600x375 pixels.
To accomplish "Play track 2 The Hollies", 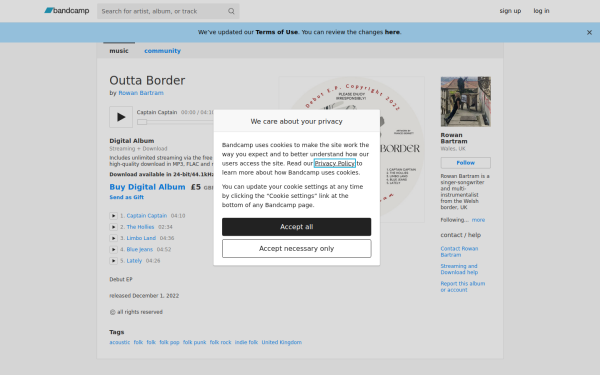I will pos(113,227).
